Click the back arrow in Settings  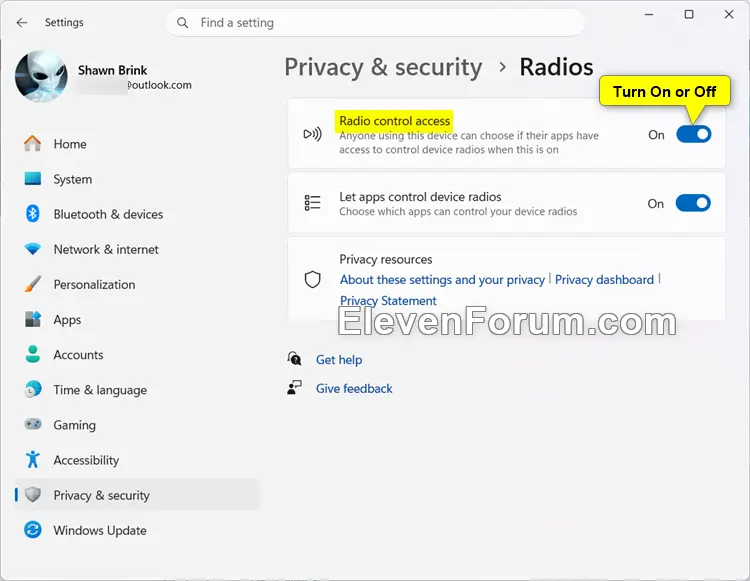(22, 22)
